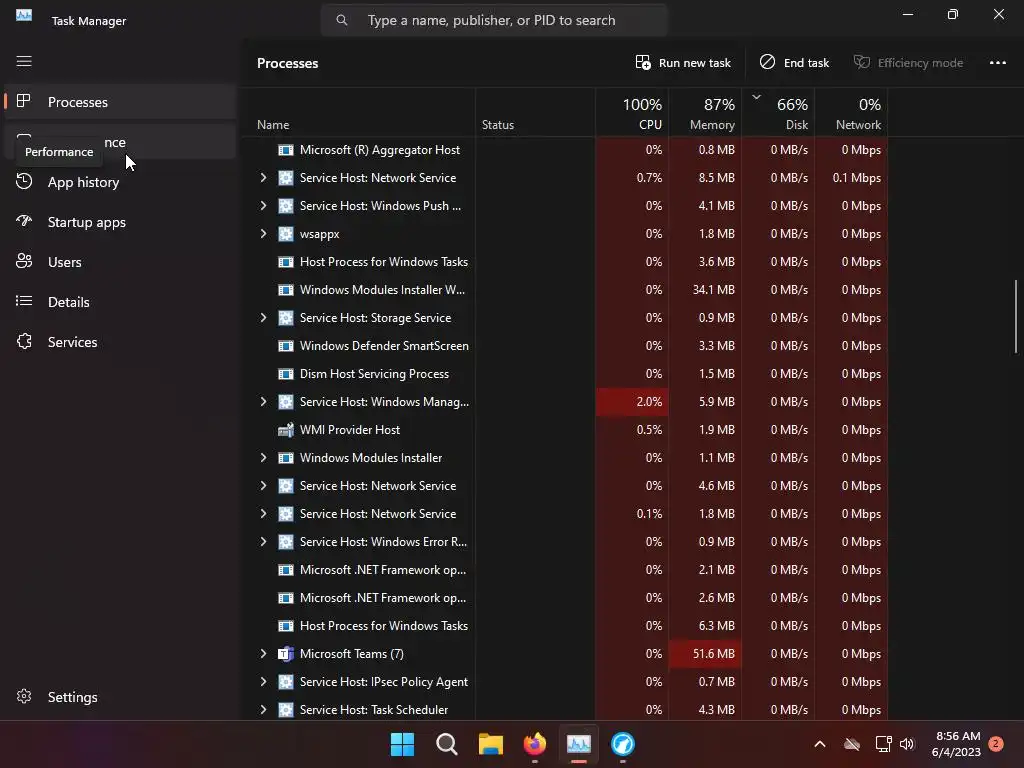Expand the Windows Modules Installer group
The width and height of the screenshot is (1024, 768).
point(263,458)
